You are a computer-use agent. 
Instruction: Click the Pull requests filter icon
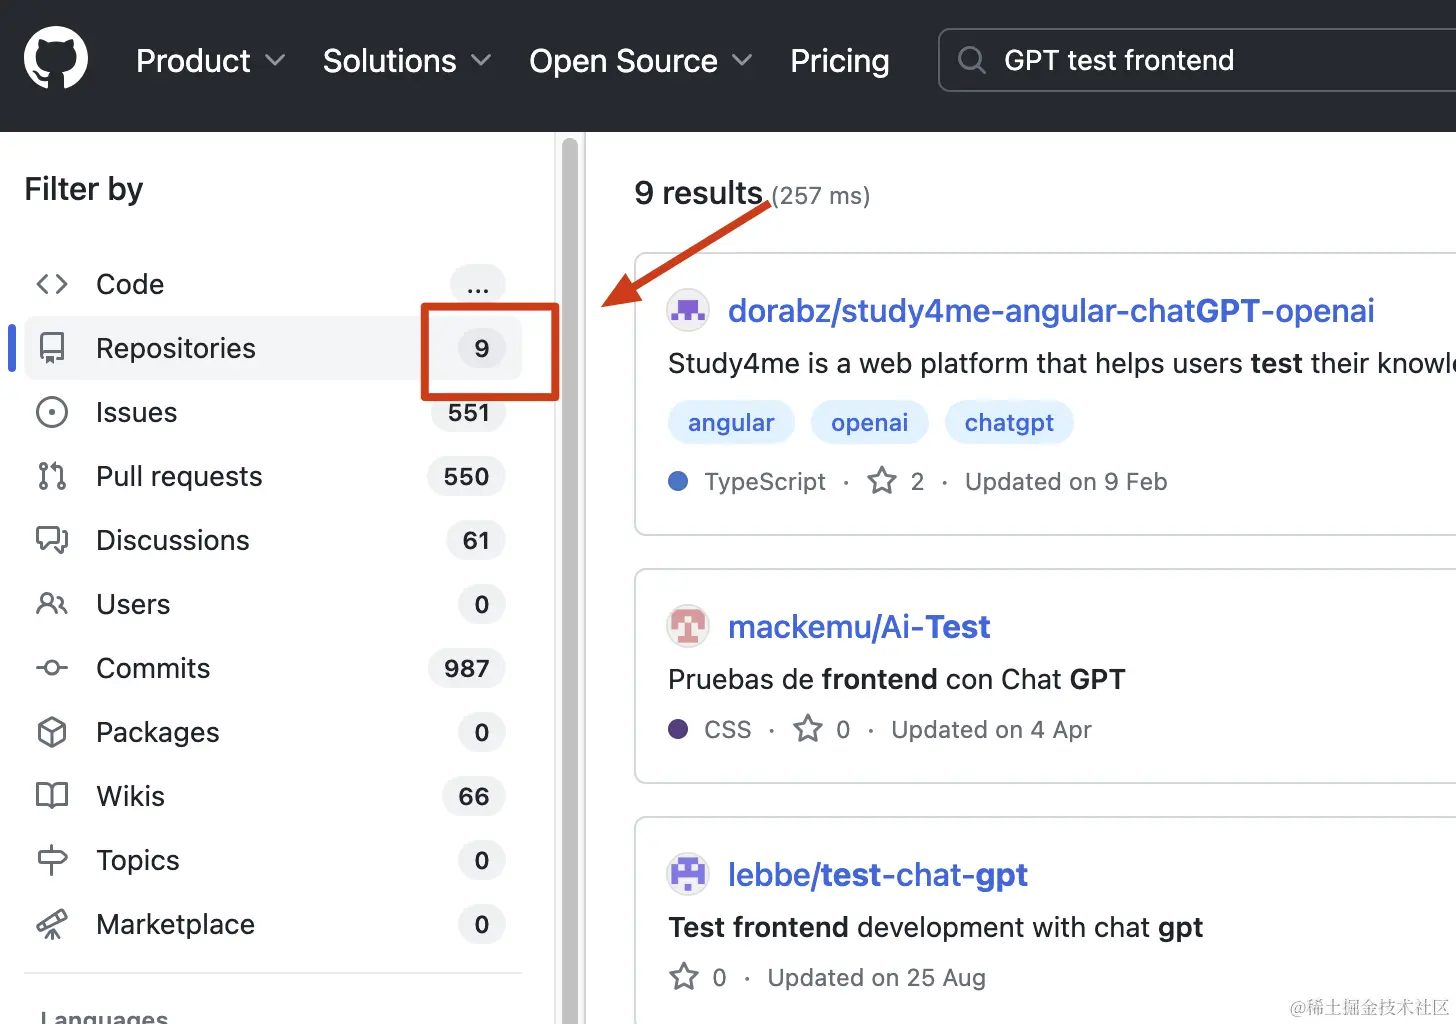[52, 476]
